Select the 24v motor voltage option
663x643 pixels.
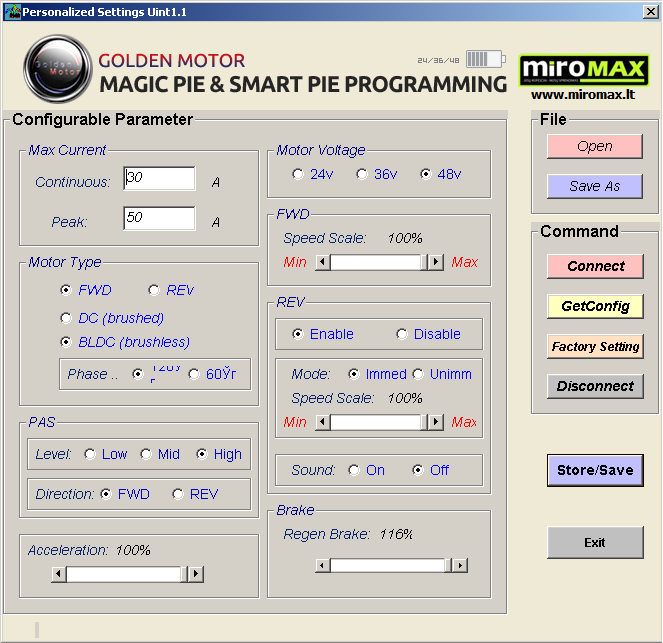(x=298, y=174)
